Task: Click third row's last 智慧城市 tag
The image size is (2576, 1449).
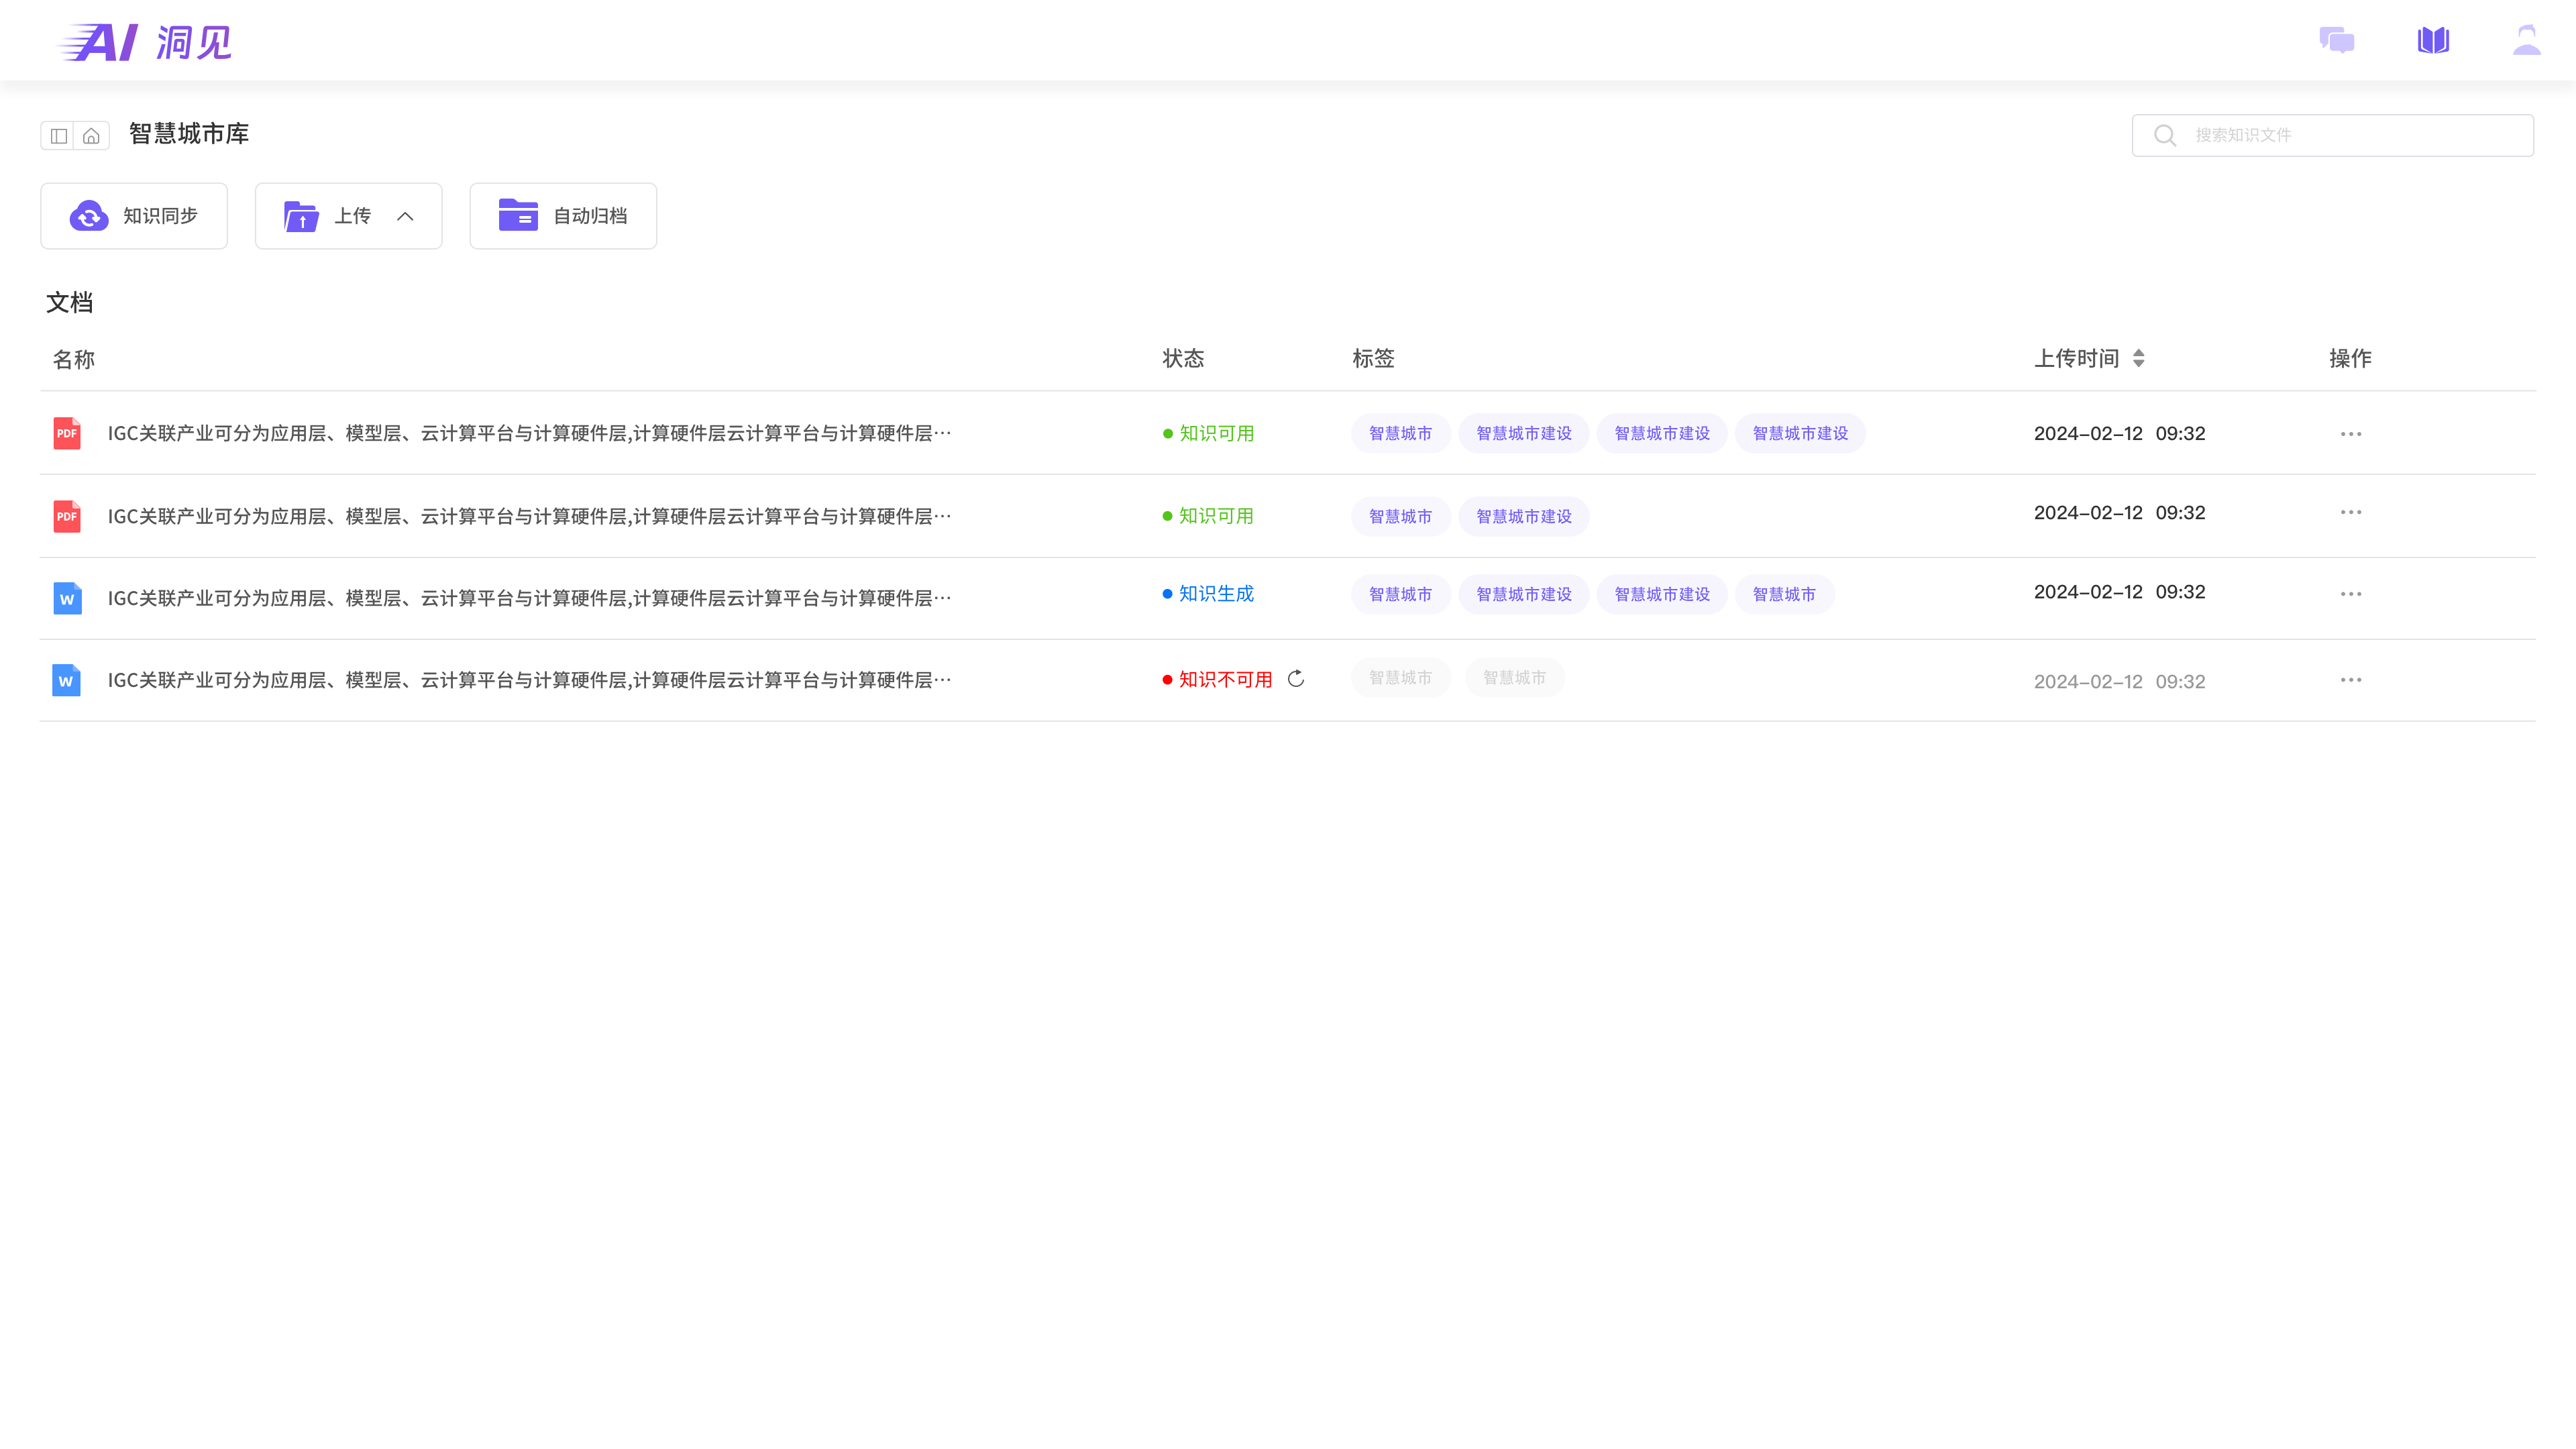Action: [1784, 594]
